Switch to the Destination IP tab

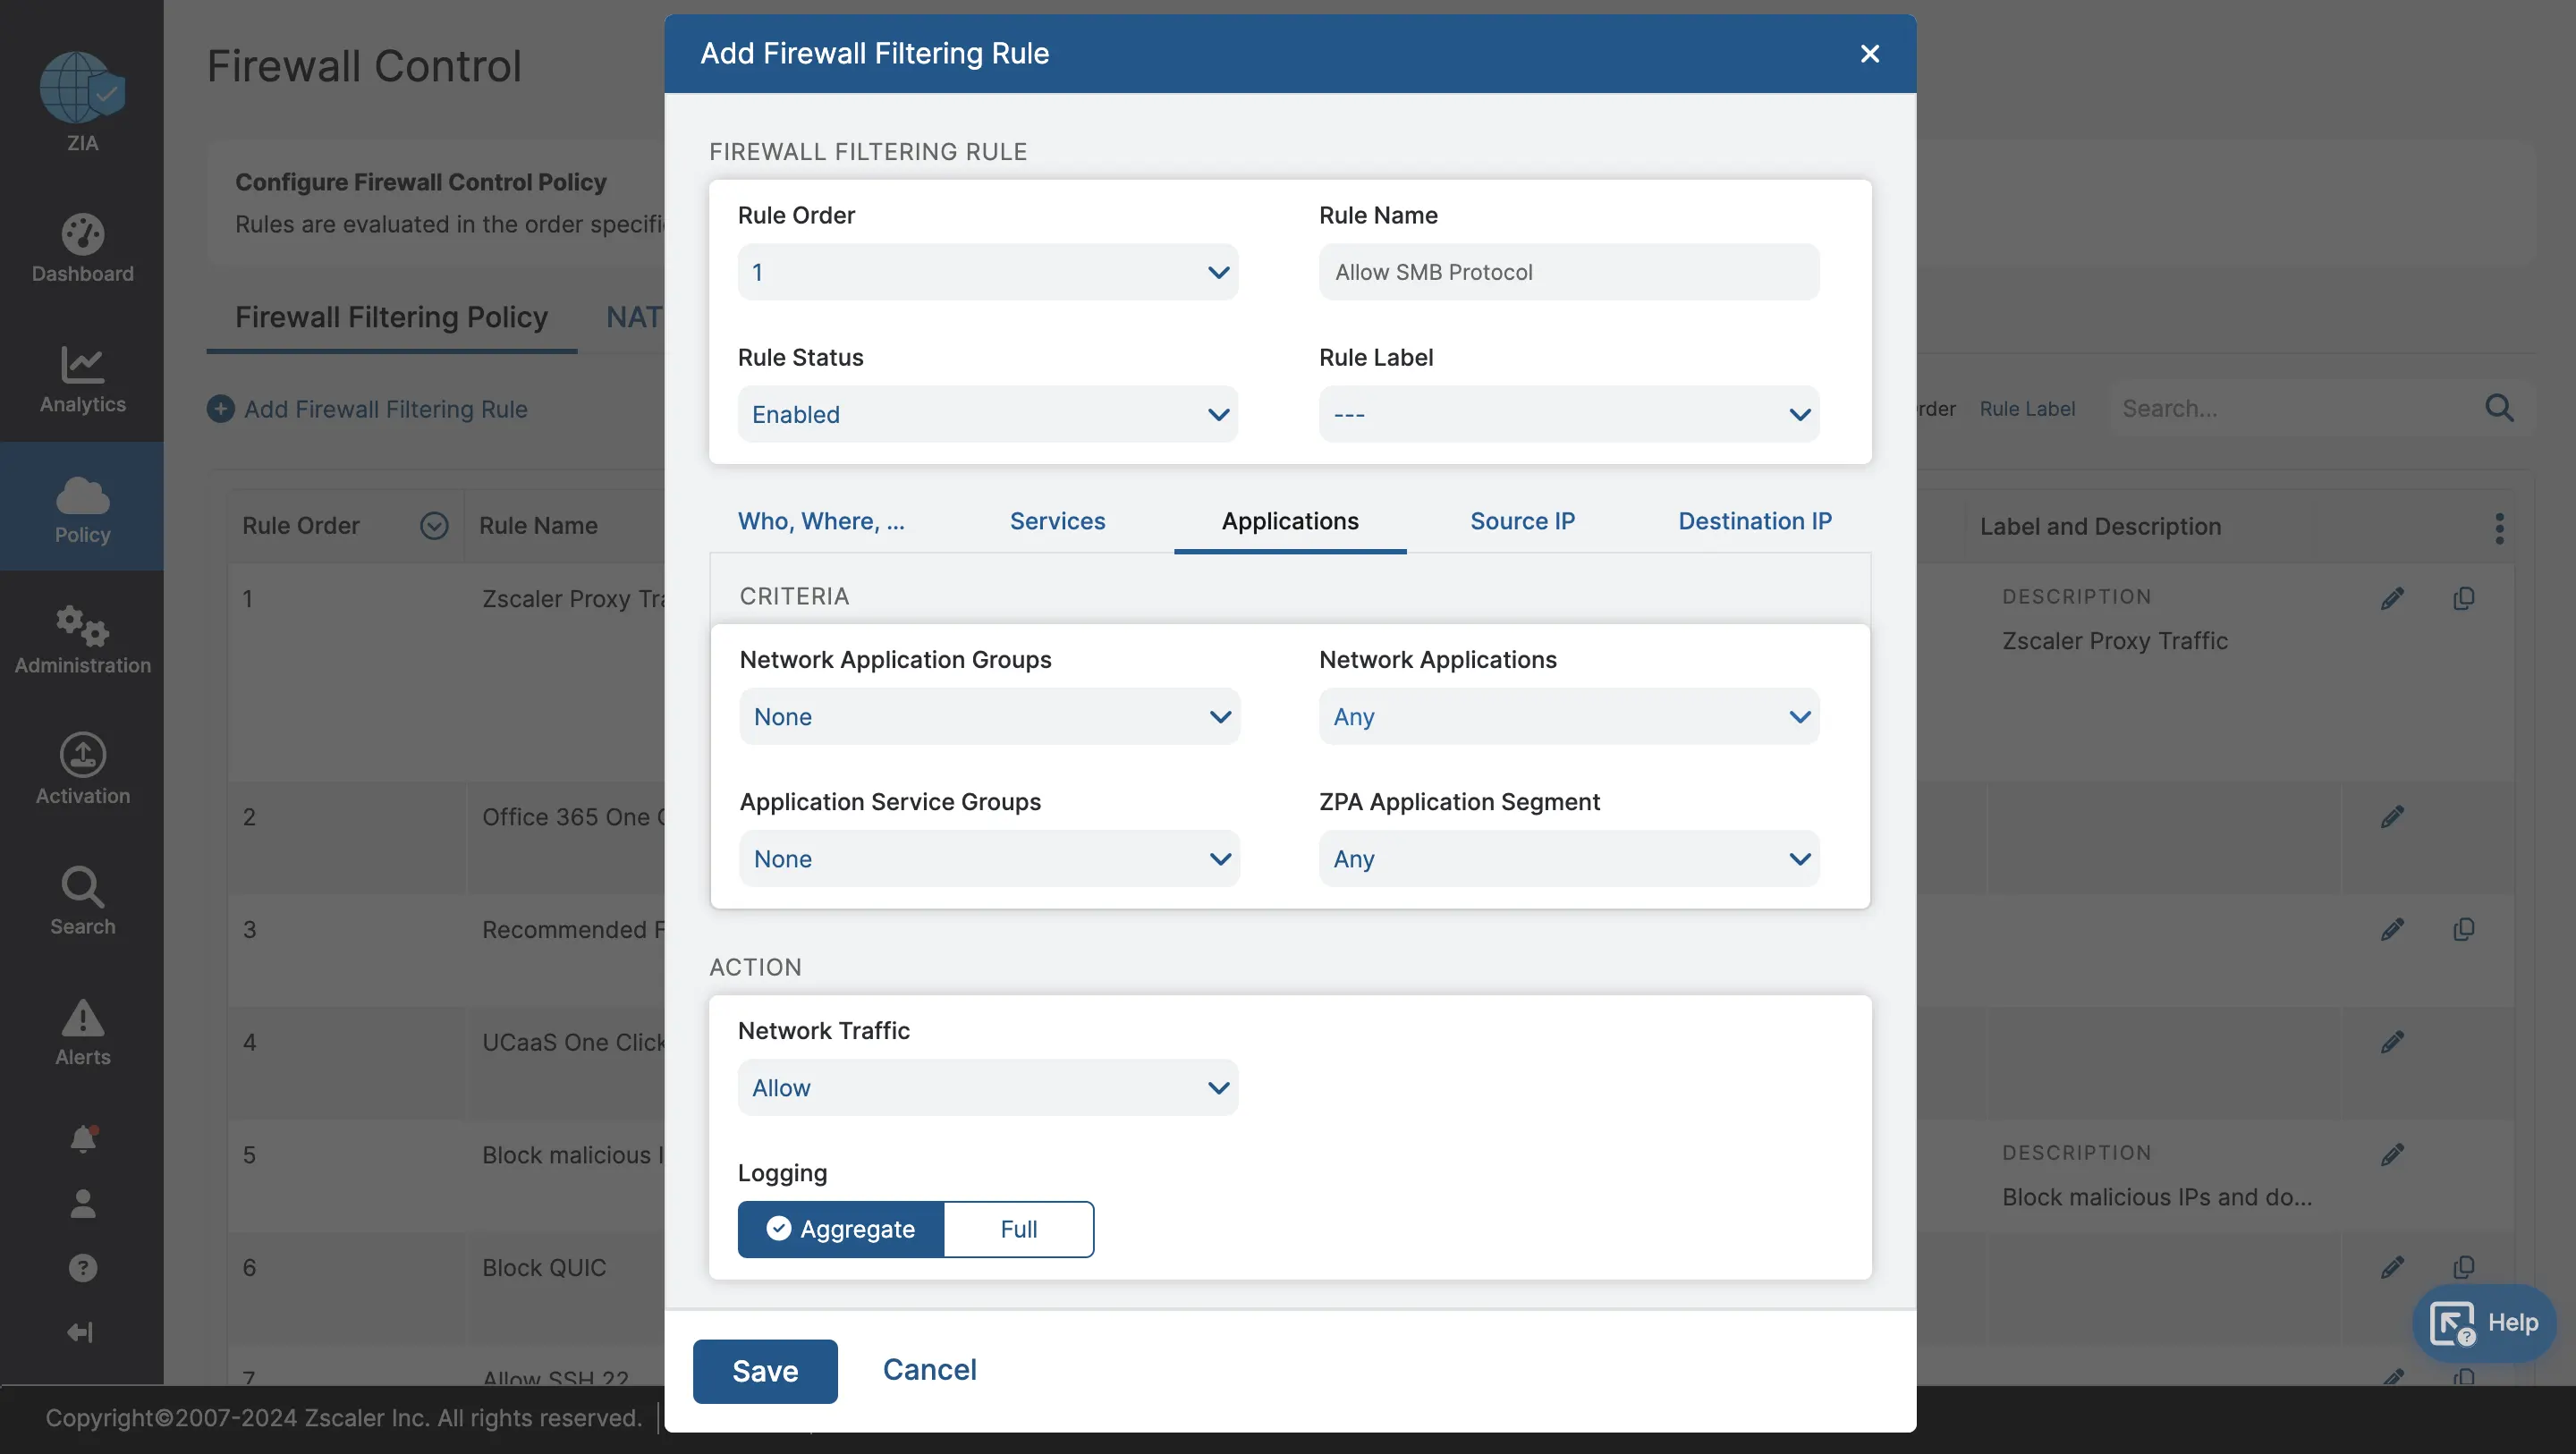point(1754,521)
